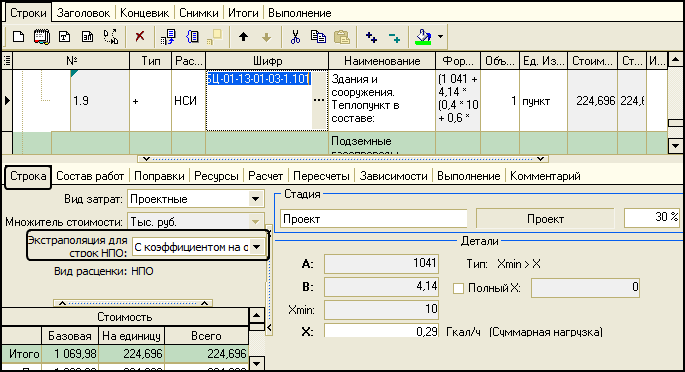Copy using the two-pages icon
This screenshot has width=685, height=372.
tap(318, 37)
